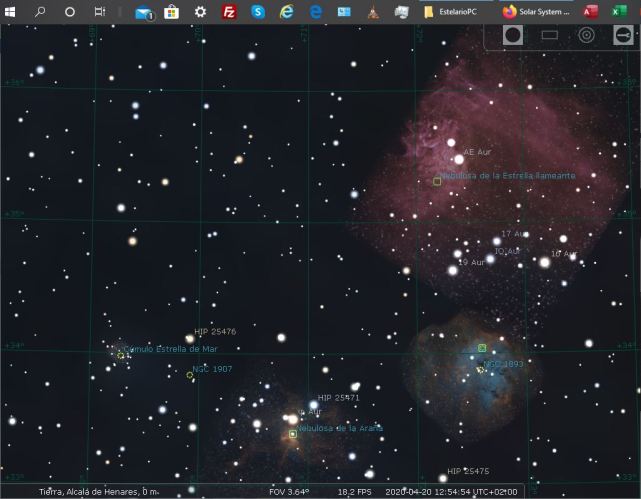Click the star AE Aur
The width and height of the screenshot is (641, 499).
(459, 158)
